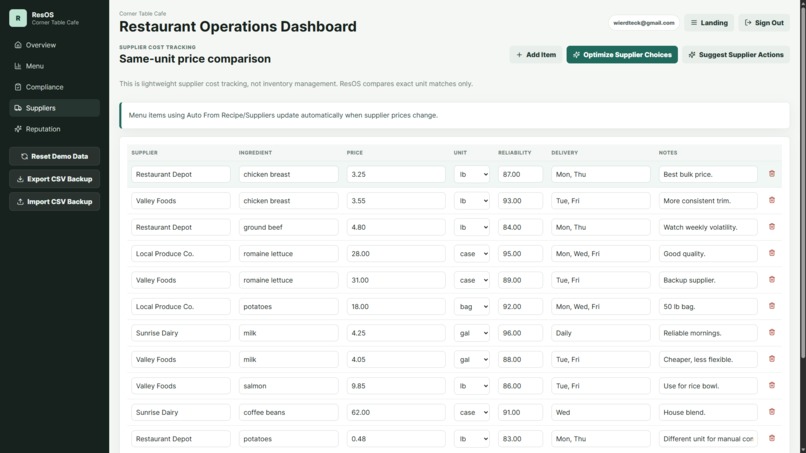Open unit dropdown for Valley Foods chicken breast
This screenshot has width=806, height=453.
(472, 201)
